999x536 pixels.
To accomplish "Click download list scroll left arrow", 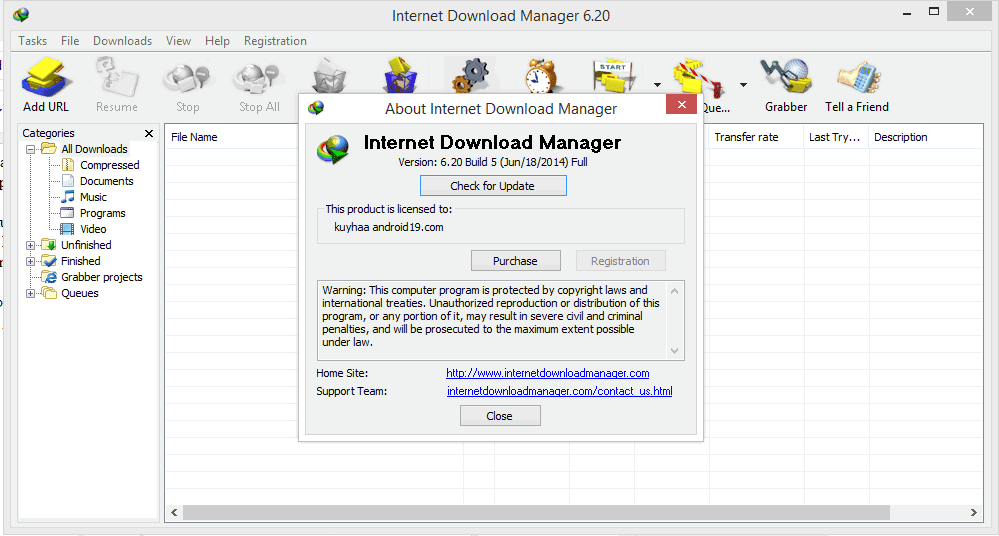I will 175,512.
